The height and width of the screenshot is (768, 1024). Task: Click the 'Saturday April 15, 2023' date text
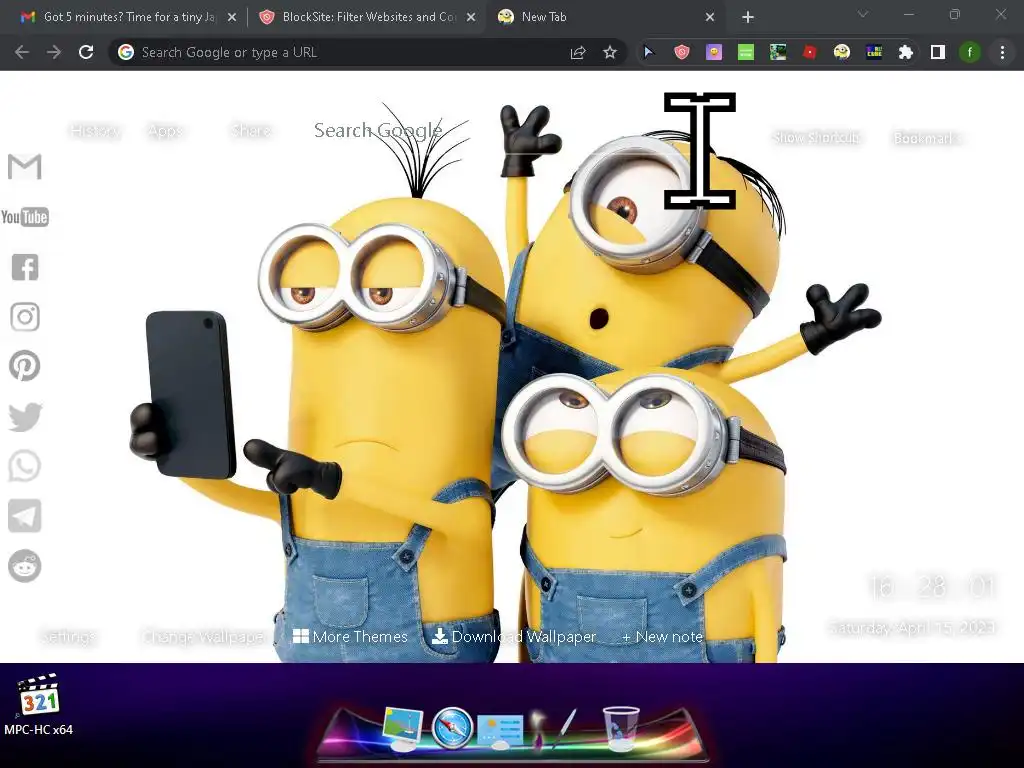coord(912,628)
